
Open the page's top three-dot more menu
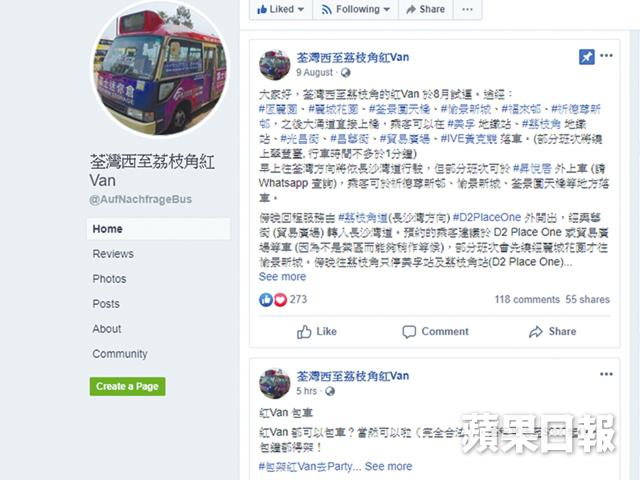(x=467, y=9)
